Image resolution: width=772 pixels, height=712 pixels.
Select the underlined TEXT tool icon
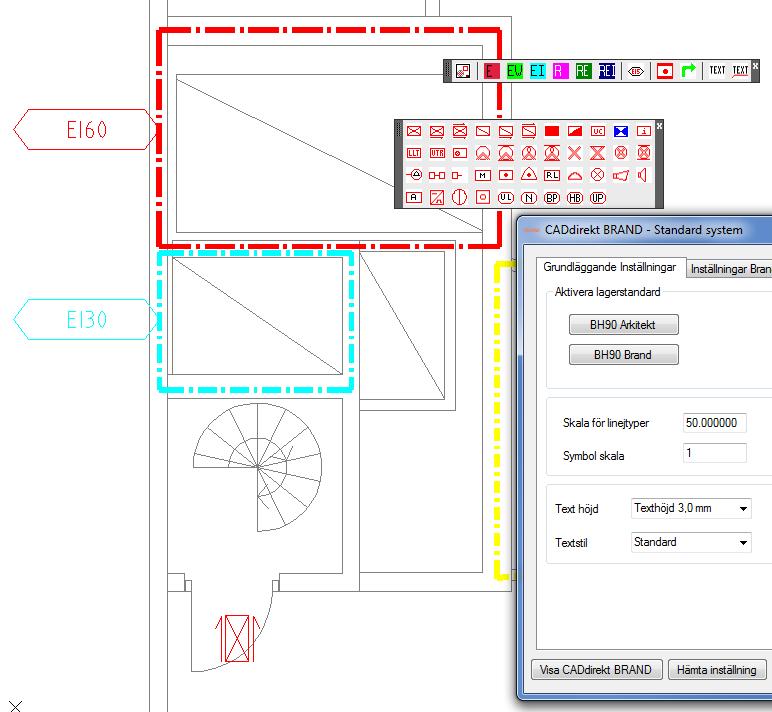point(740,71)
